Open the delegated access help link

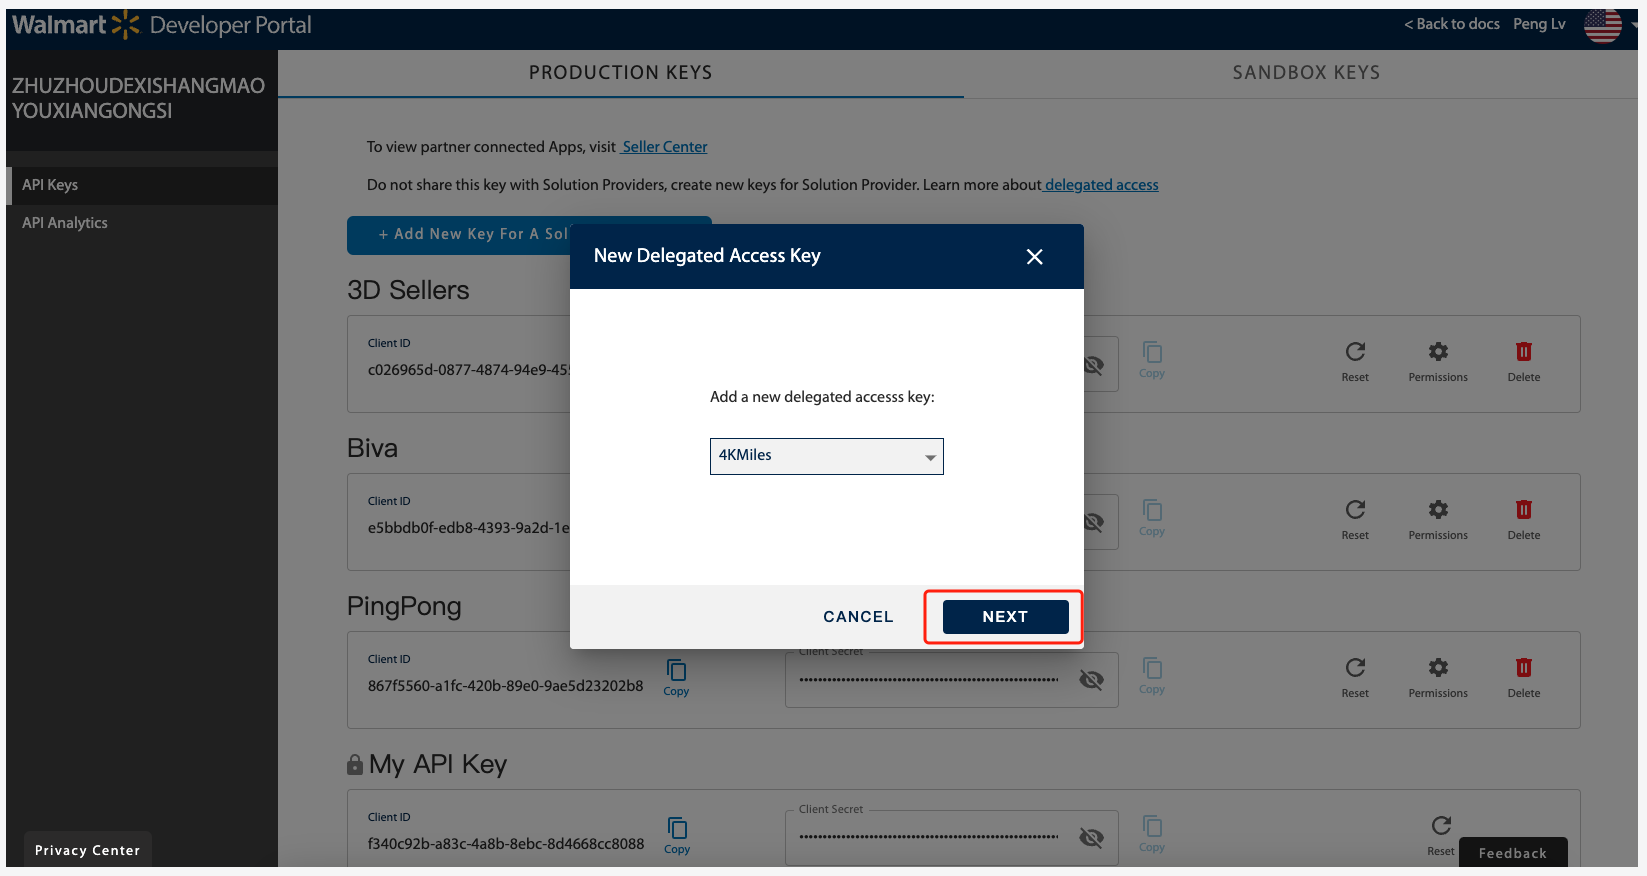point(1101,185)
